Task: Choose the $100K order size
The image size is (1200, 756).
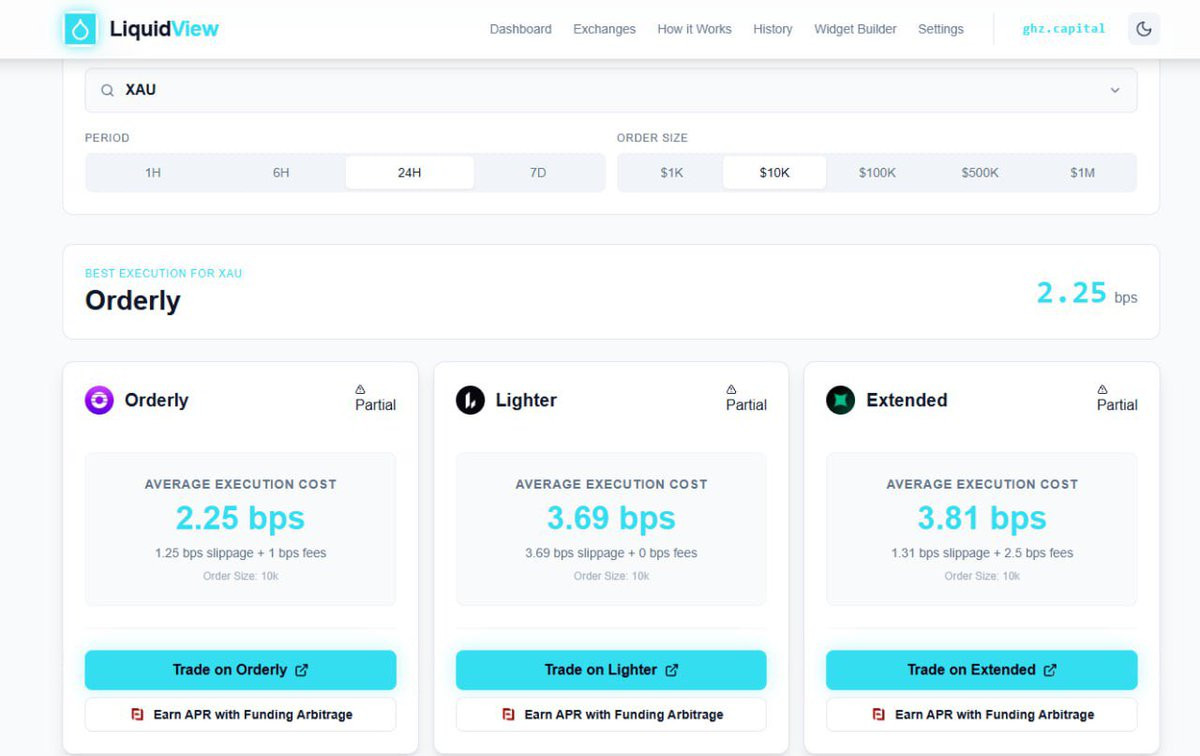Action: coord(877,173)
